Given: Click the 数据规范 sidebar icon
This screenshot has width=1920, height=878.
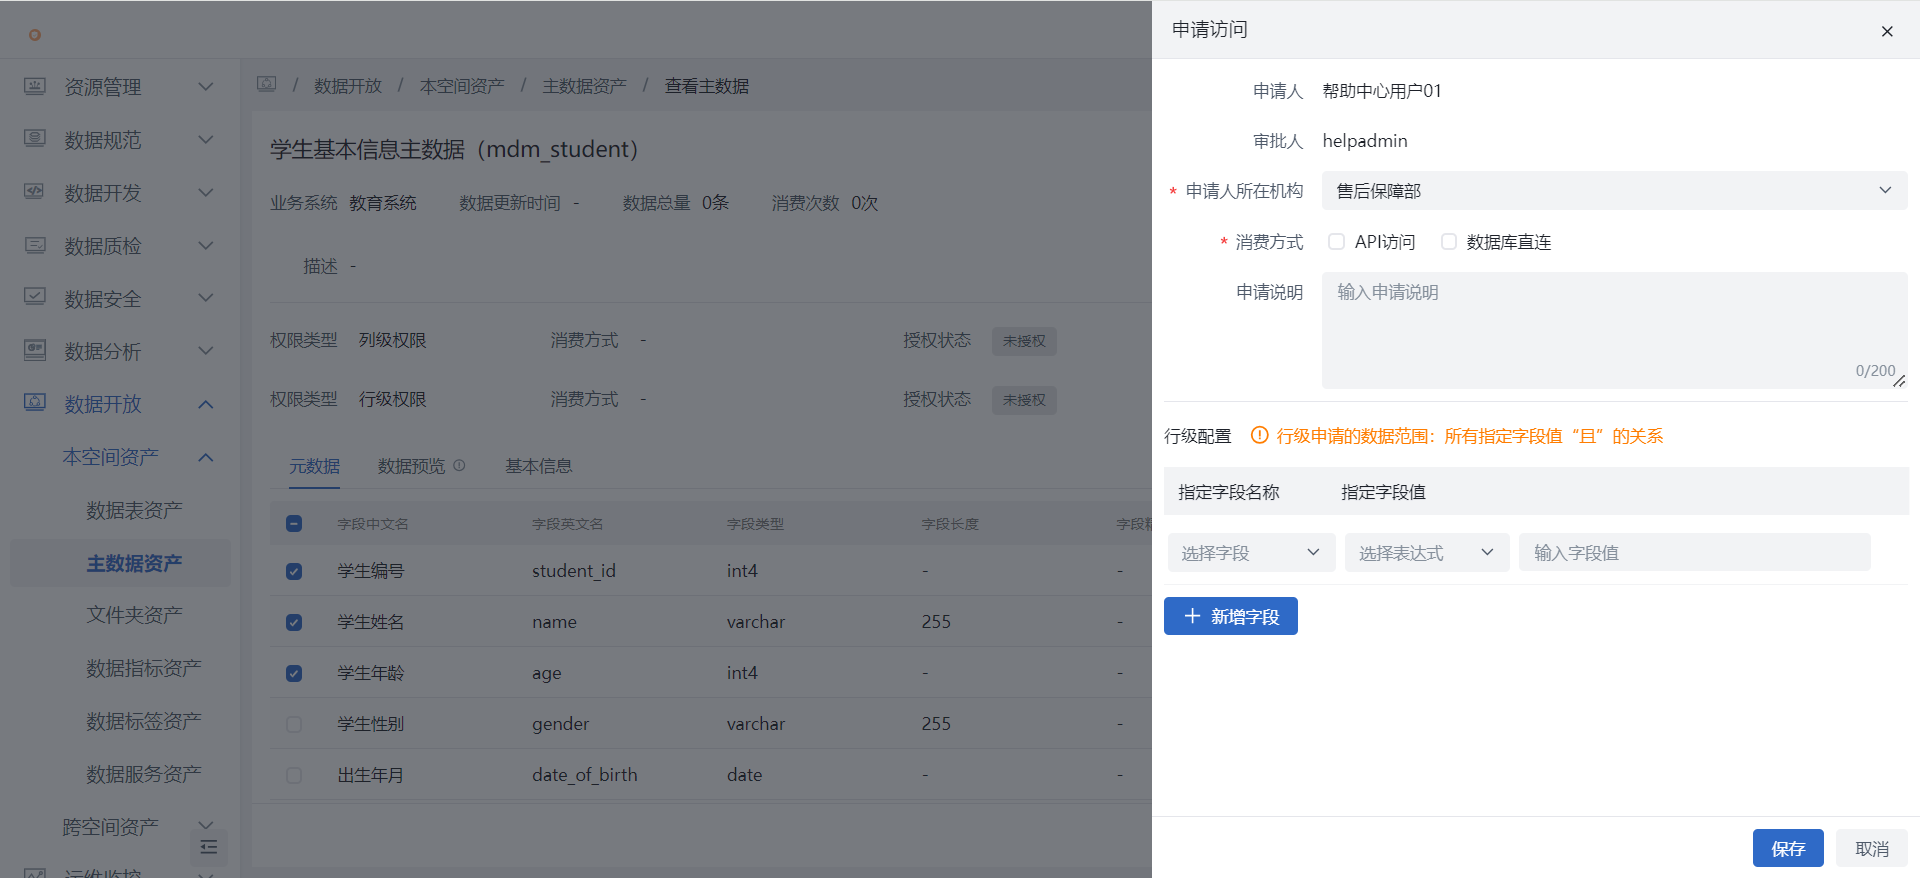Looking at the screenshot, I should click(35, 138).
